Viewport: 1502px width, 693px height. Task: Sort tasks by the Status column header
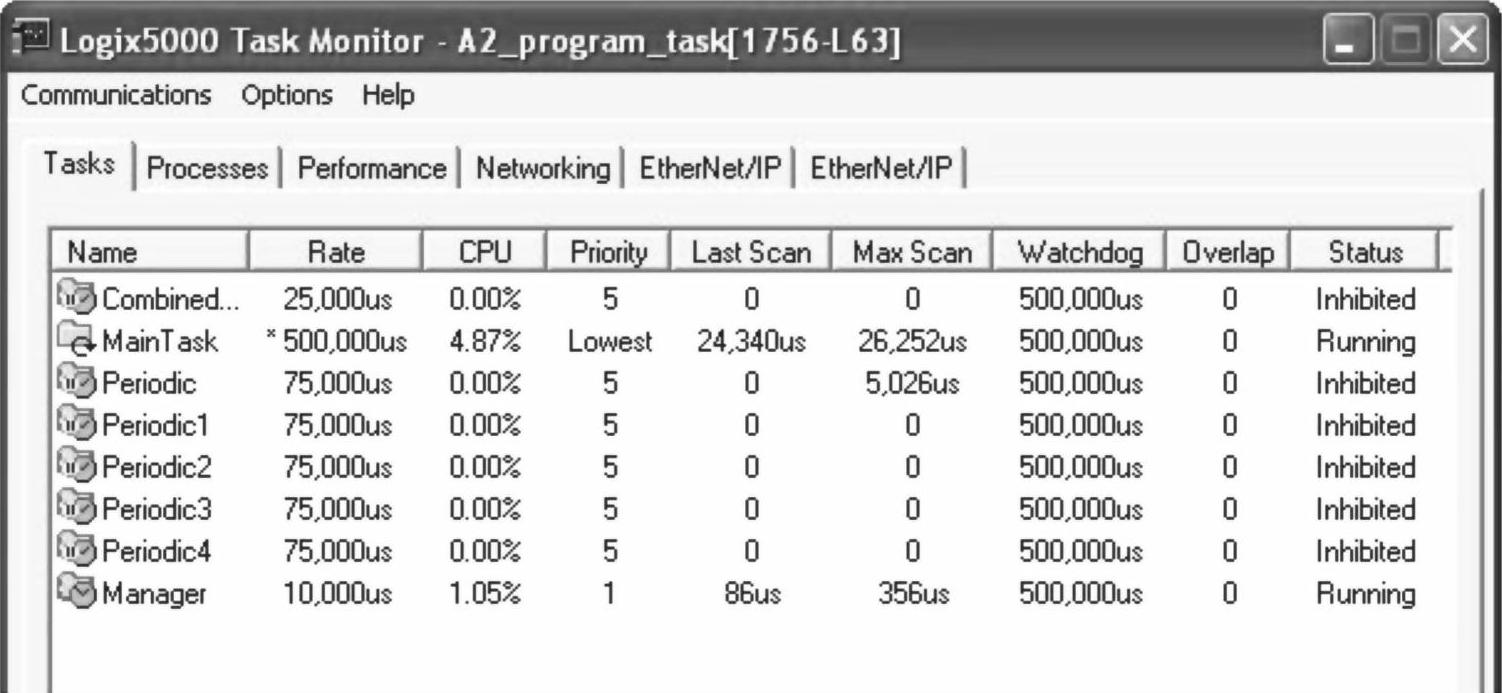click(1365, 253)
